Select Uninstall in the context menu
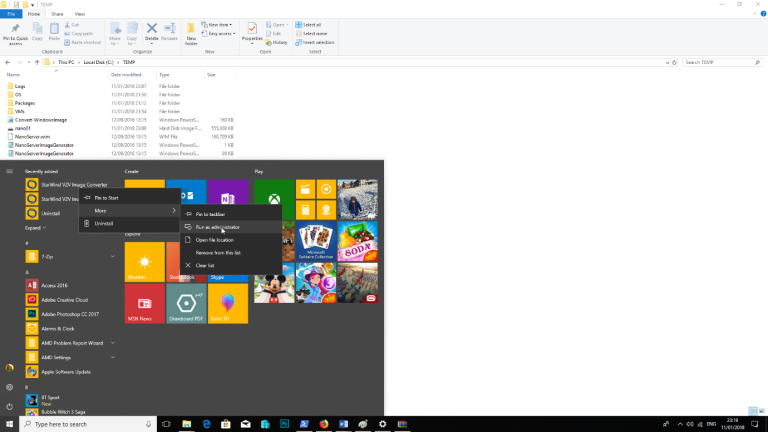Viewport: 768px width, 432px height. (104, 223)
